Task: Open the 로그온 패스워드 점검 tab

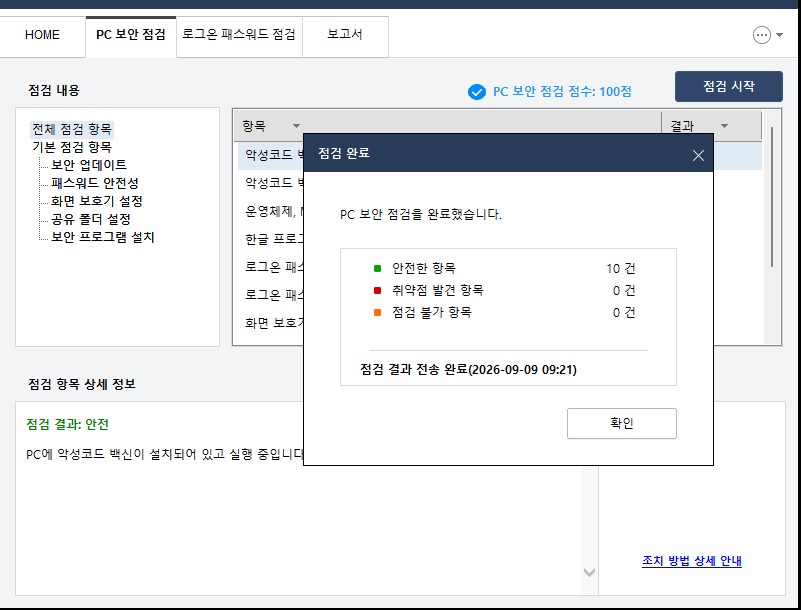Action: click(239, 35)
